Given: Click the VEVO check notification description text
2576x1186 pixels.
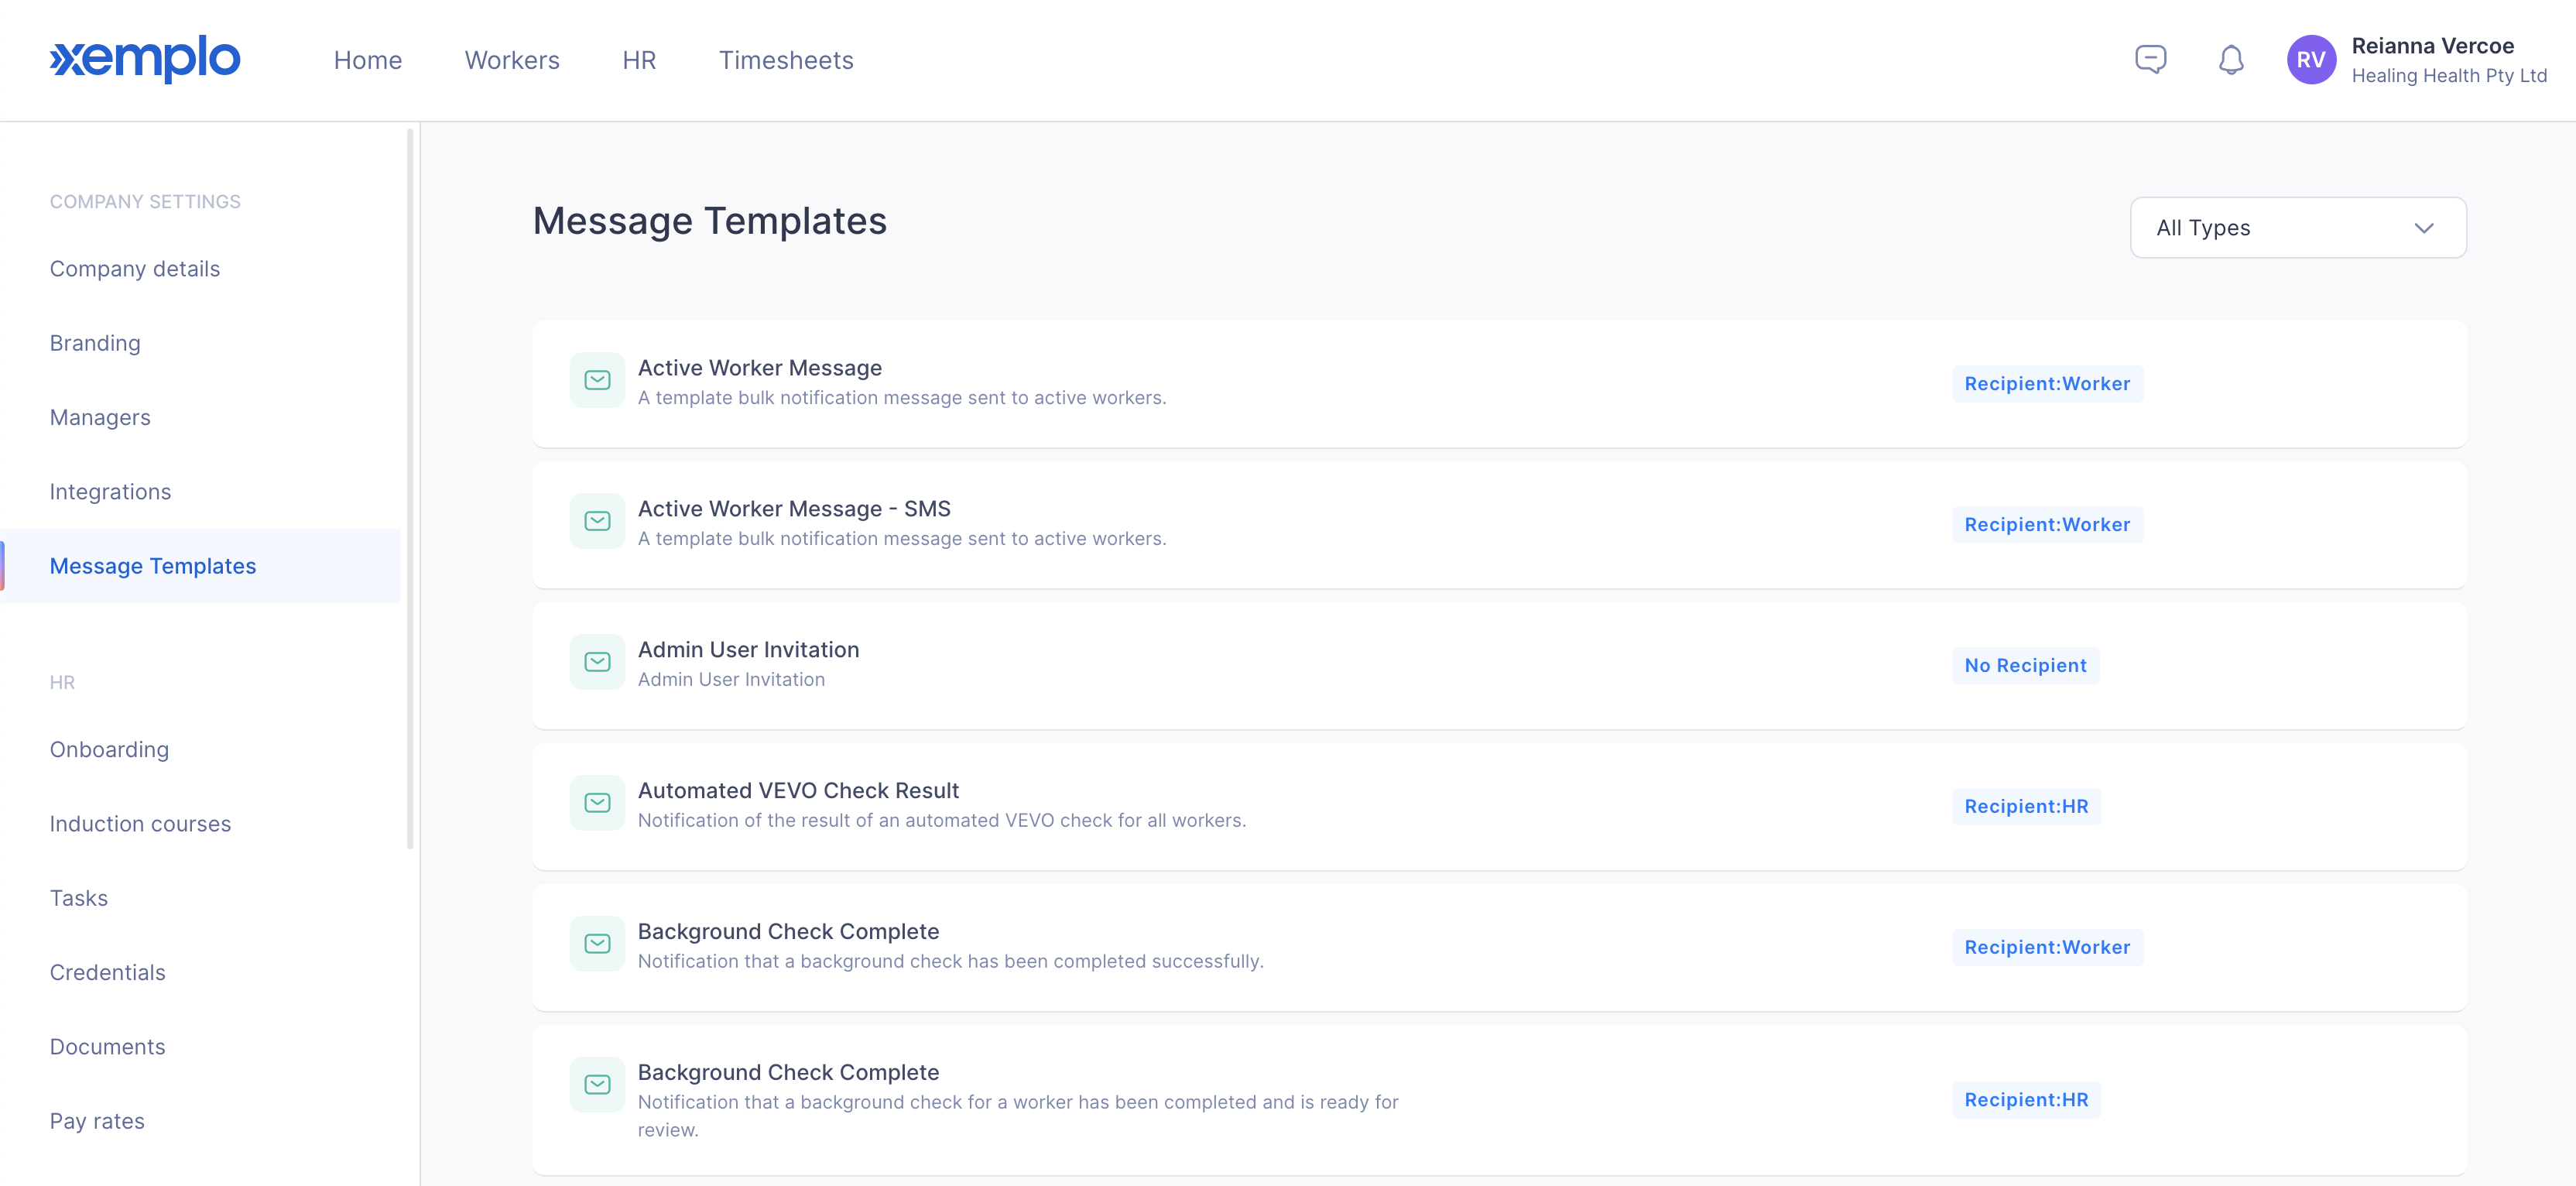Looking at the screenshot, I should (941, 821).
